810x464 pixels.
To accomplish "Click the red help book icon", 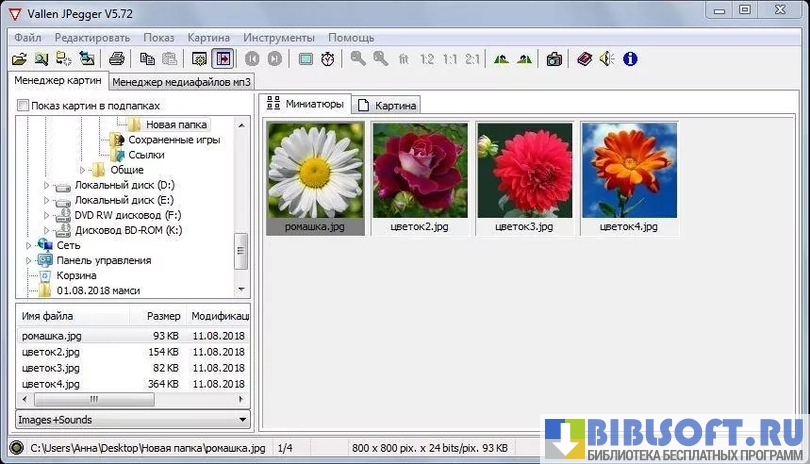I will 584,59.
